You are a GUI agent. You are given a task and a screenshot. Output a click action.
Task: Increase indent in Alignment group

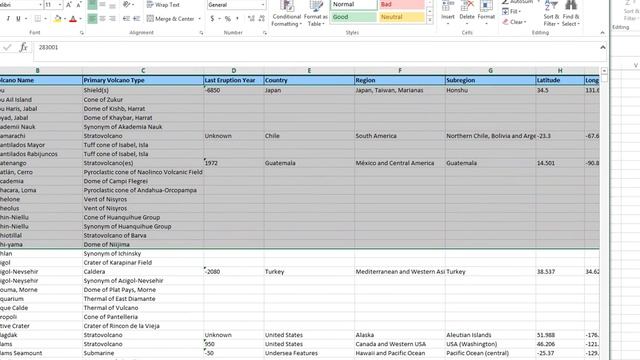[x=137, y=19]
